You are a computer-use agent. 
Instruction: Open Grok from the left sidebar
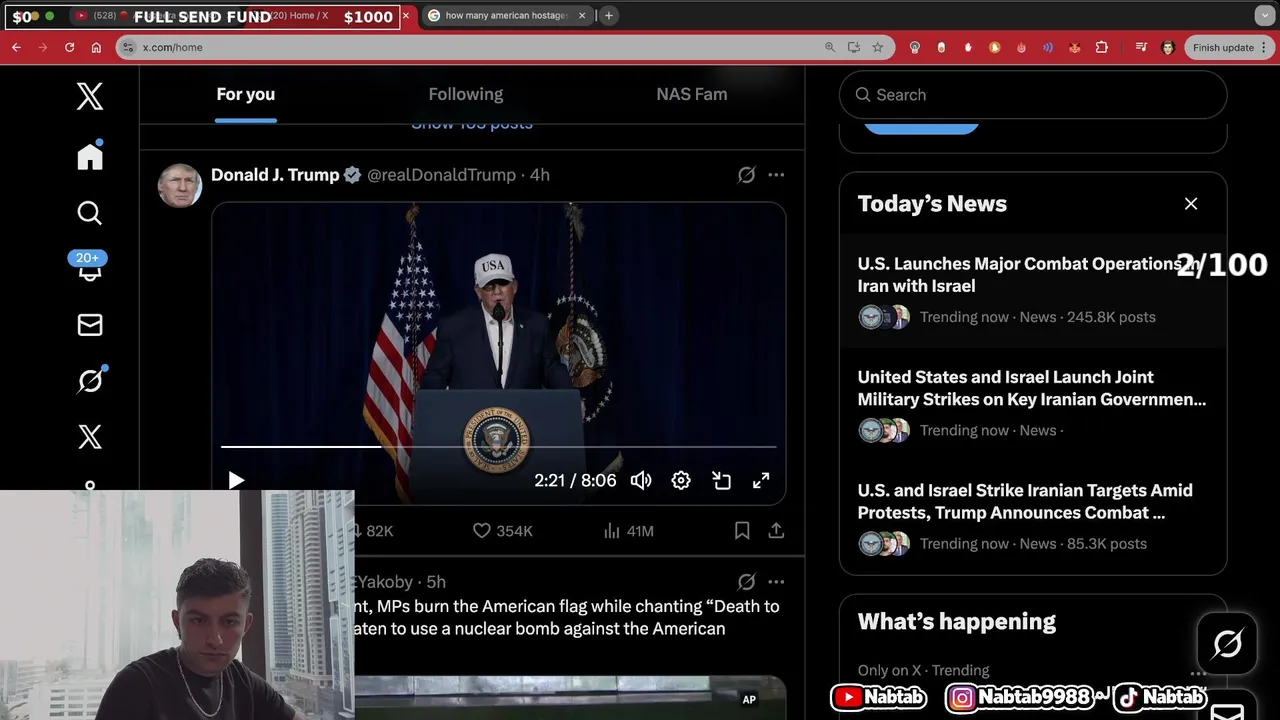click(x=90, y=380)
